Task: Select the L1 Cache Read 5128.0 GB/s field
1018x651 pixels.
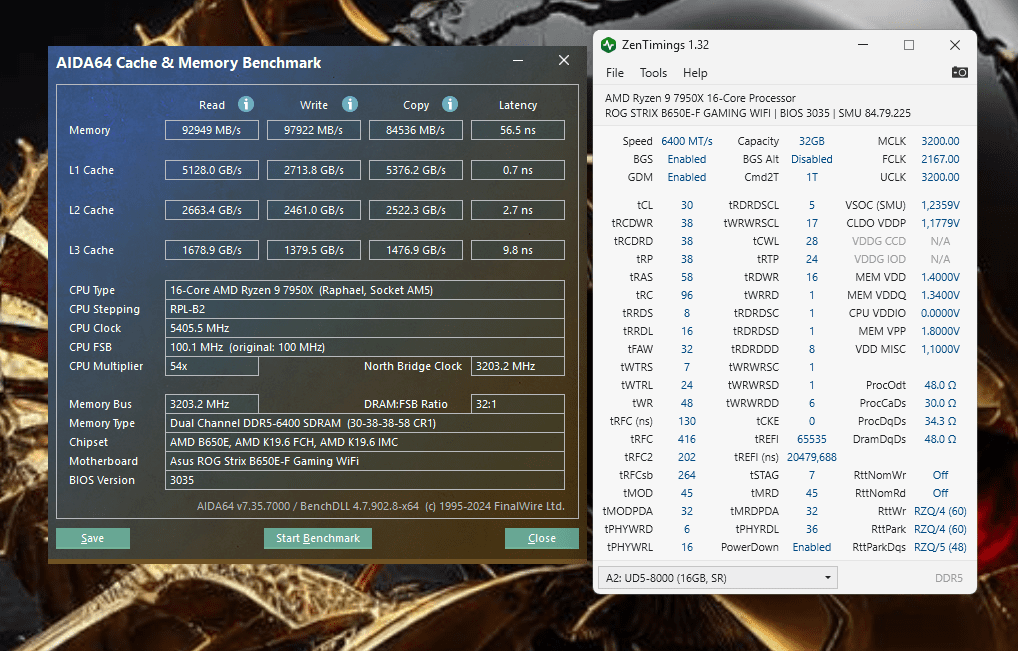Action: point(212,170)
